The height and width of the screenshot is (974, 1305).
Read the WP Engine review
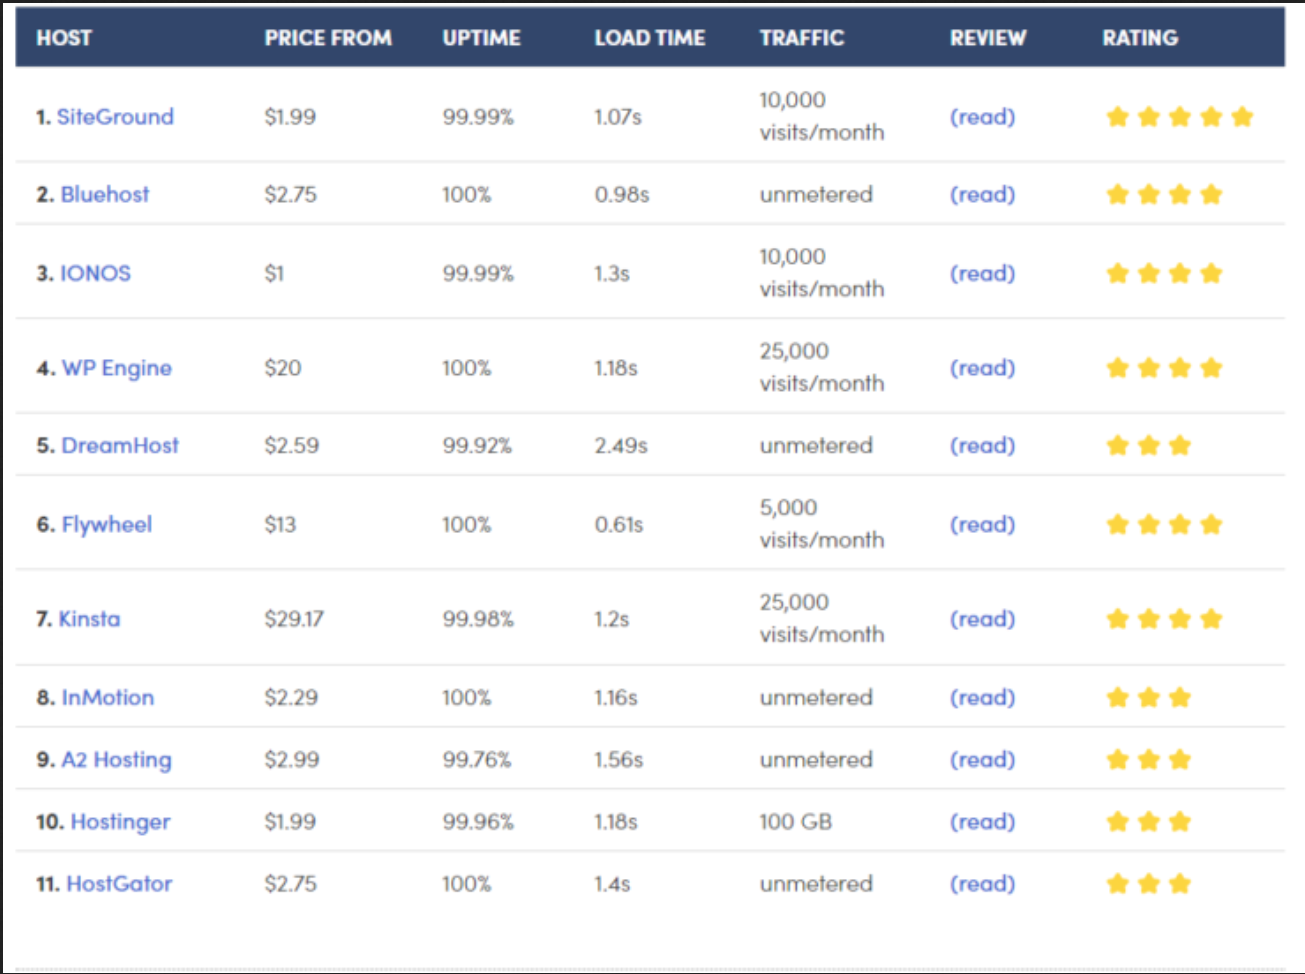(982, 368)
